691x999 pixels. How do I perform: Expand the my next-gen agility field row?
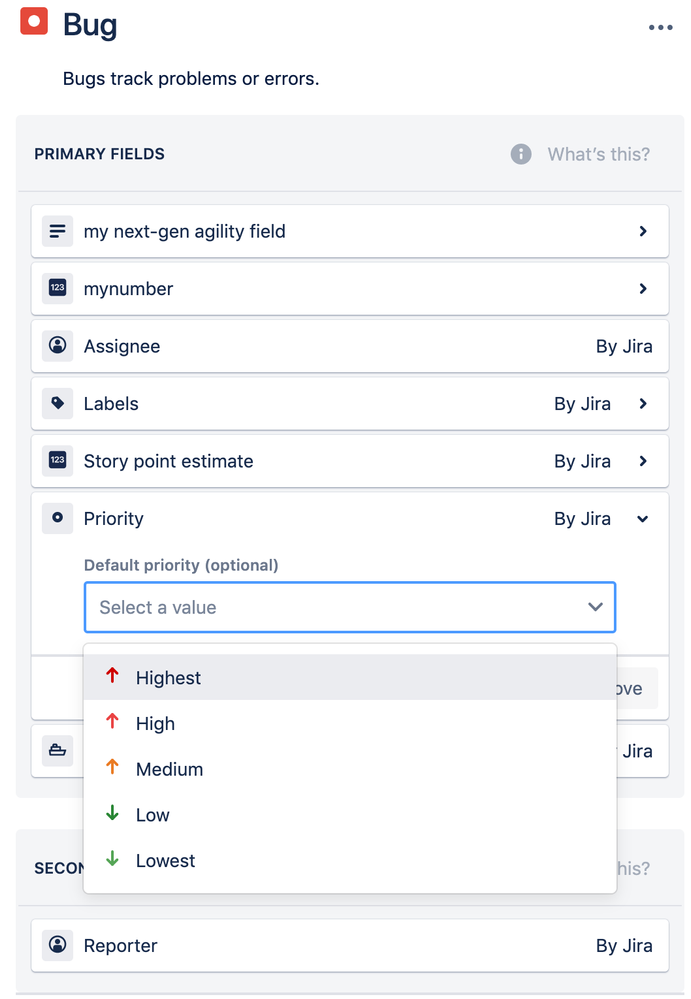pos(643,231)
